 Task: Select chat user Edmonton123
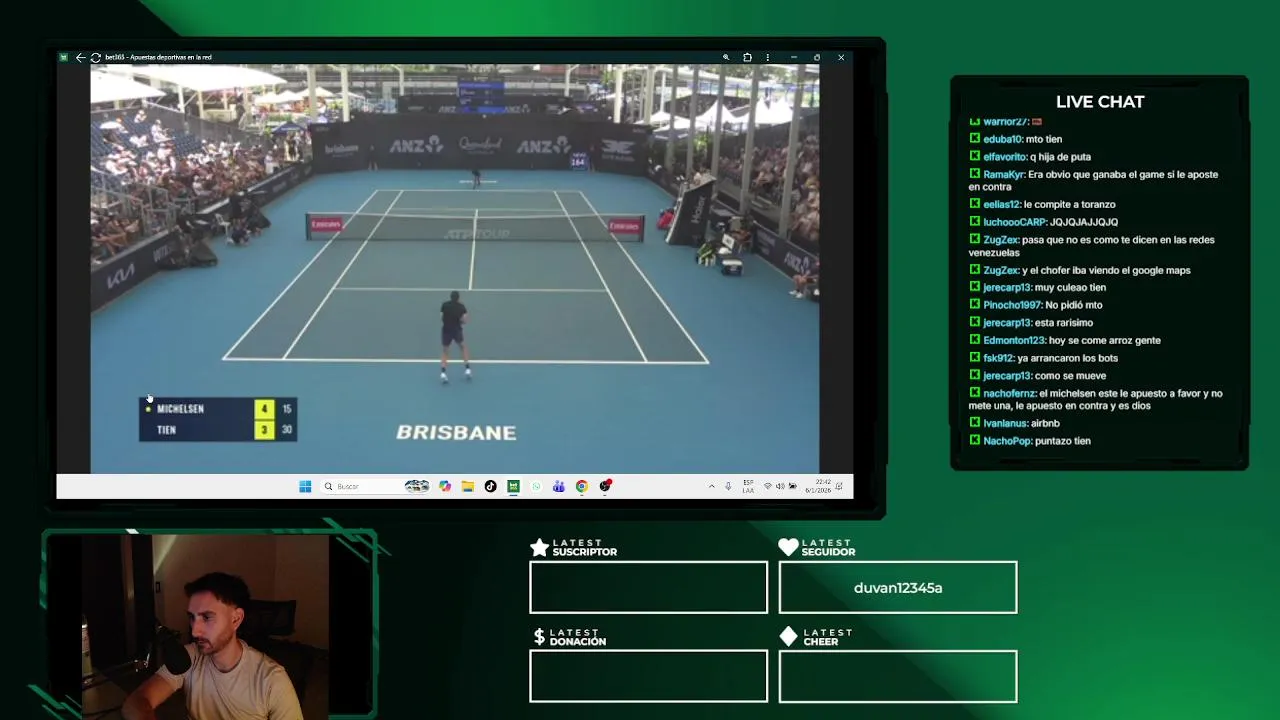coord(1014,340)
